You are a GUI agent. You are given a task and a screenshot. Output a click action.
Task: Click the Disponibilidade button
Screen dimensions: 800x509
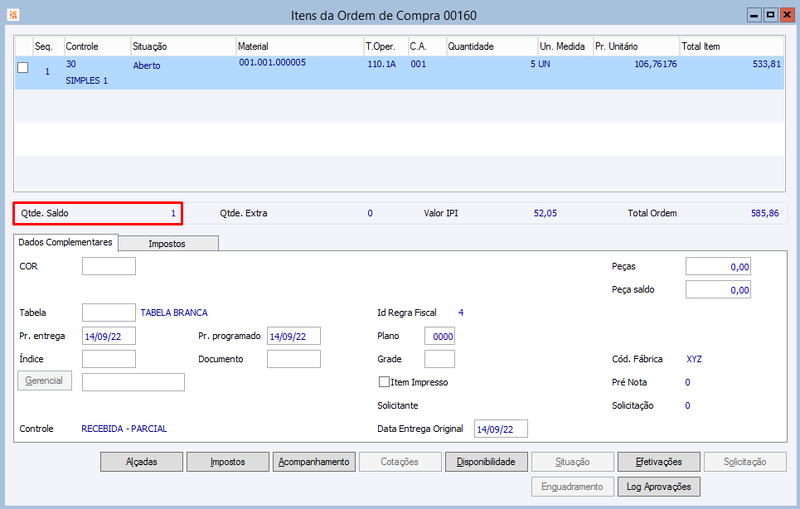click(x=486, y=462)
